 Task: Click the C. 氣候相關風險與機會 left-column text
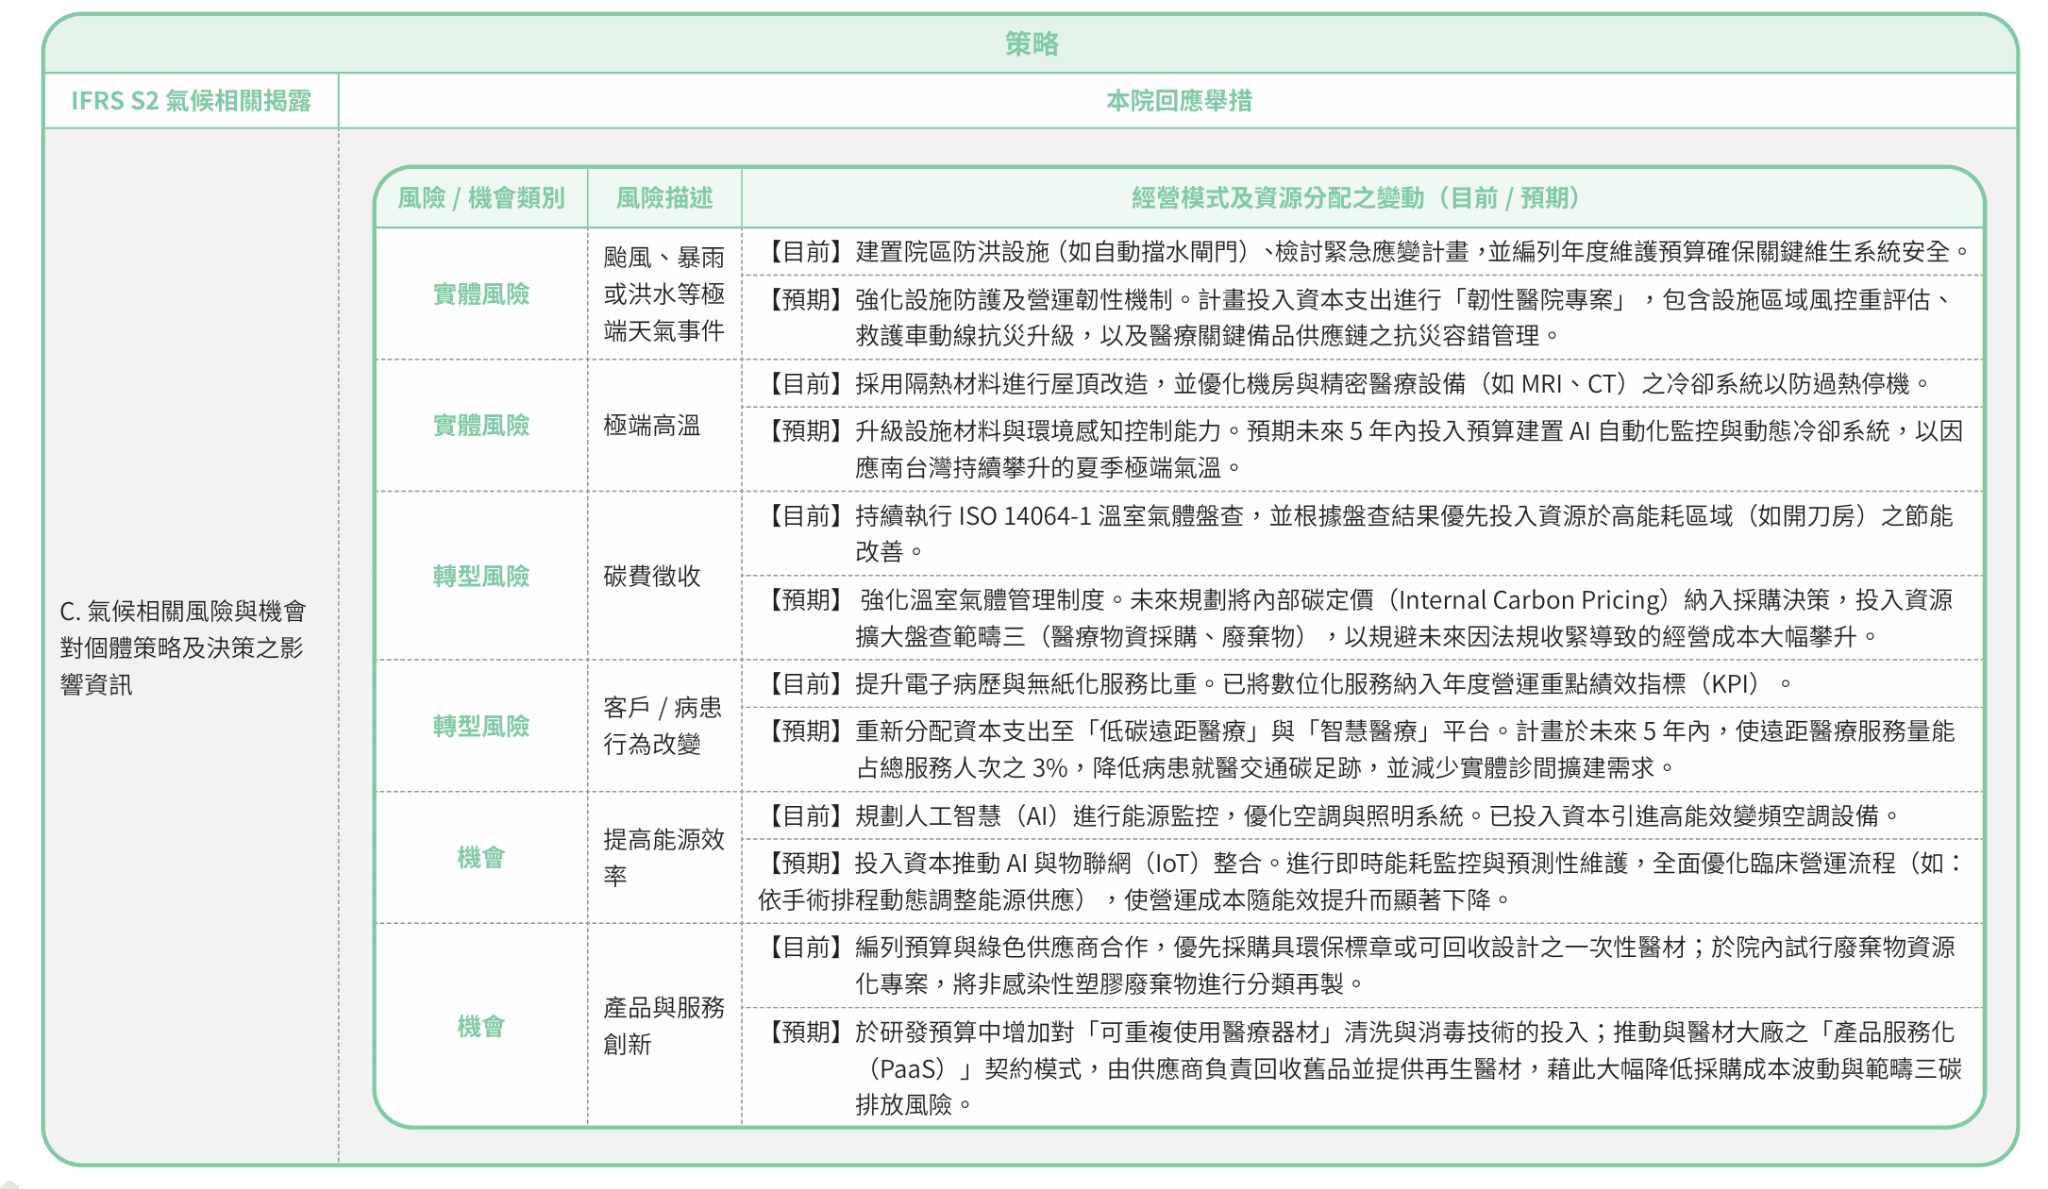tap(182, 648)
